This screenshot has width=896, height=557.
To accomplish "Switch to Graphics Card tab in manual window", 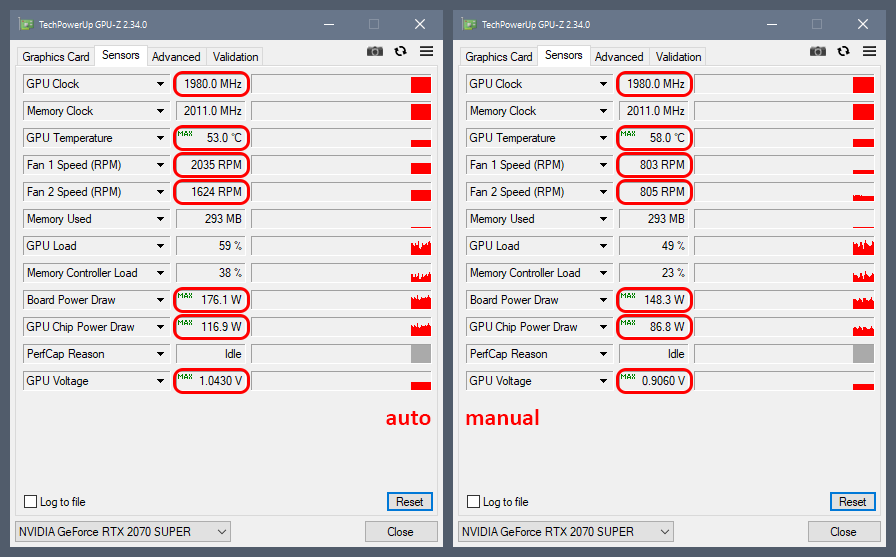I will pos(498,57).
